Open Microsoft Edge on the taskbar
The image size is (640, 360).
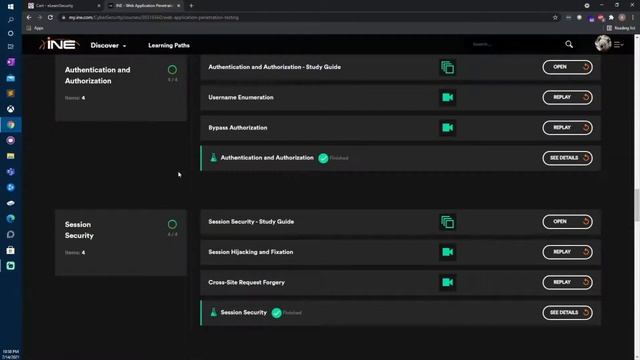coord(11,219)
